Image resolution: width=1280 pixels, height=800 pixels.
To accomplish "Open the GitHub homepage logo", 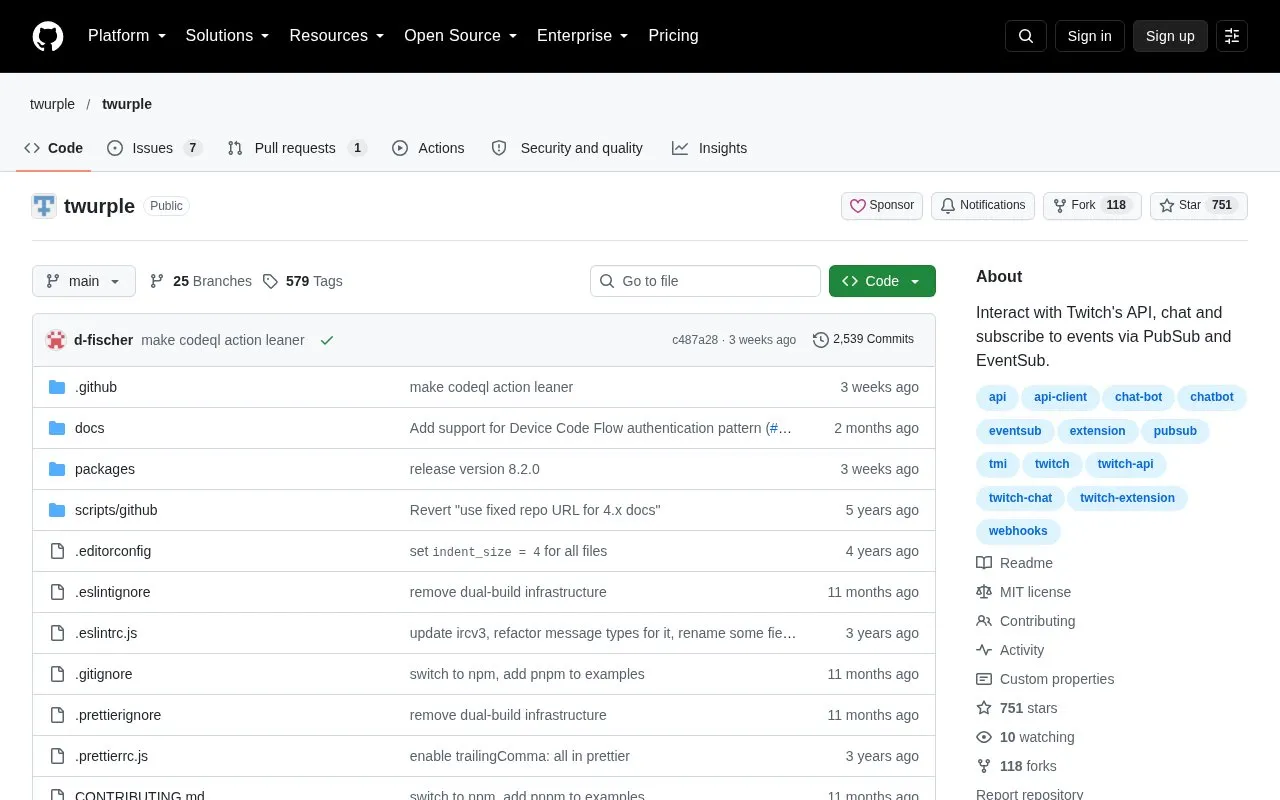I will coord(48,36).
